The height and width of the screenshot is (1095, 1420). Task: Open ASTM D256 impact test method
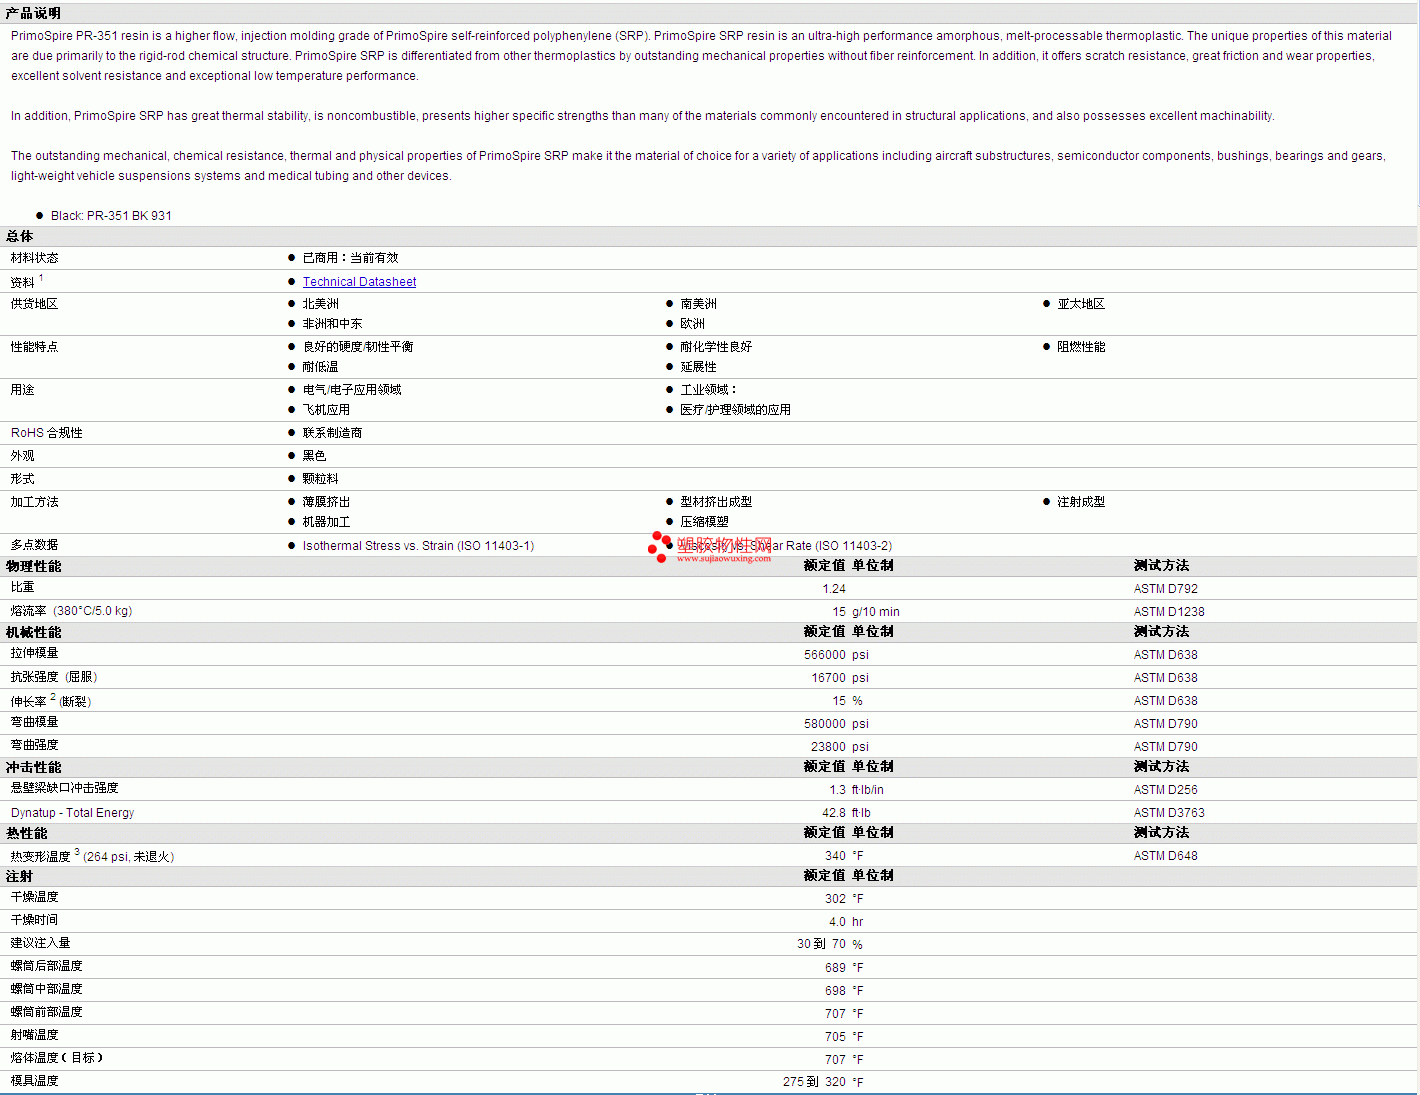[1165, 790]
